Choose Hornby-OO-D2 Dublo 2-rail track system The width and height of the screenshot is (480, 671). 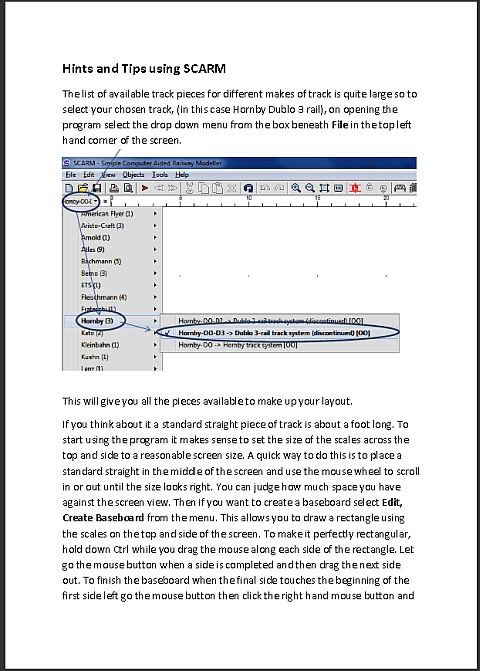(x=280, y=321)
